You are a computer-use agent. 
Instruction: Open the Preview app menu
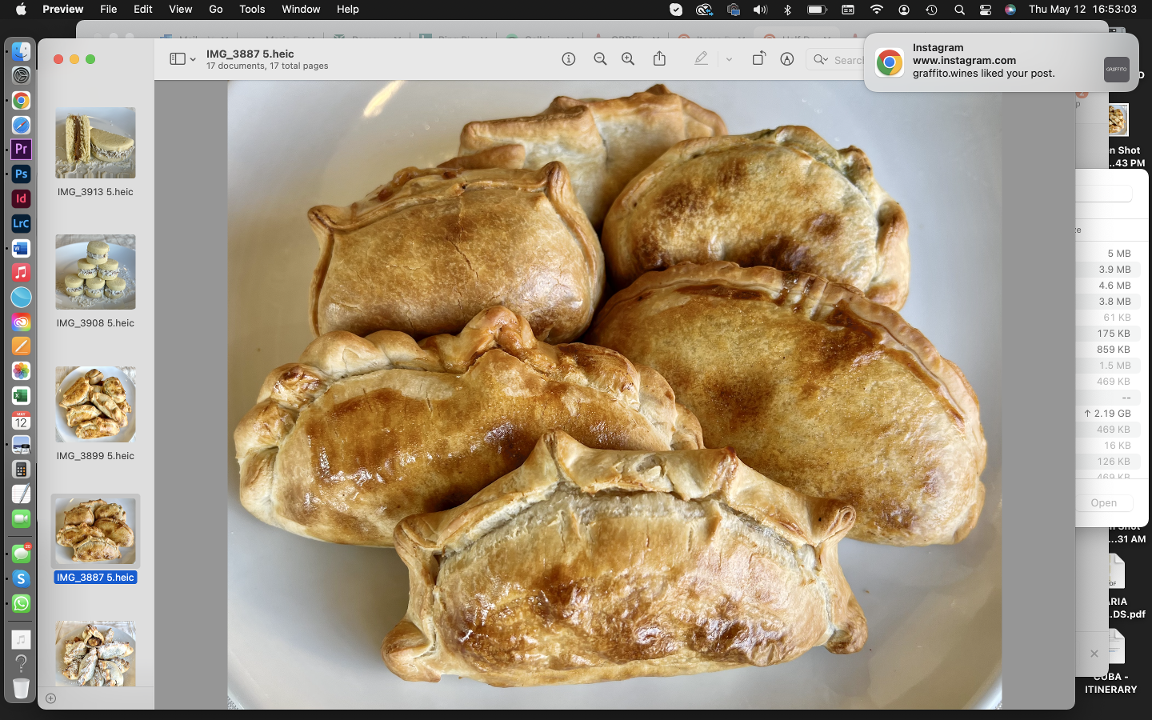(x=62, y=9)
